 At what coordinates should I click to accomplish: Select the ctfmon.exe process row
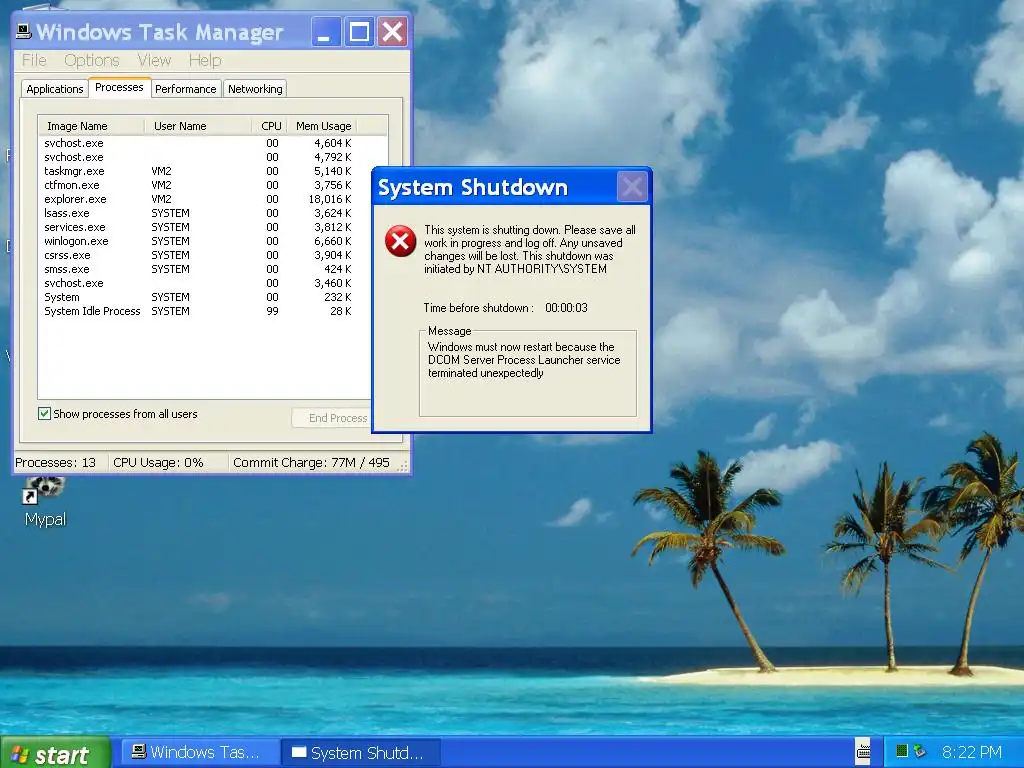click(x=198, y=185)
